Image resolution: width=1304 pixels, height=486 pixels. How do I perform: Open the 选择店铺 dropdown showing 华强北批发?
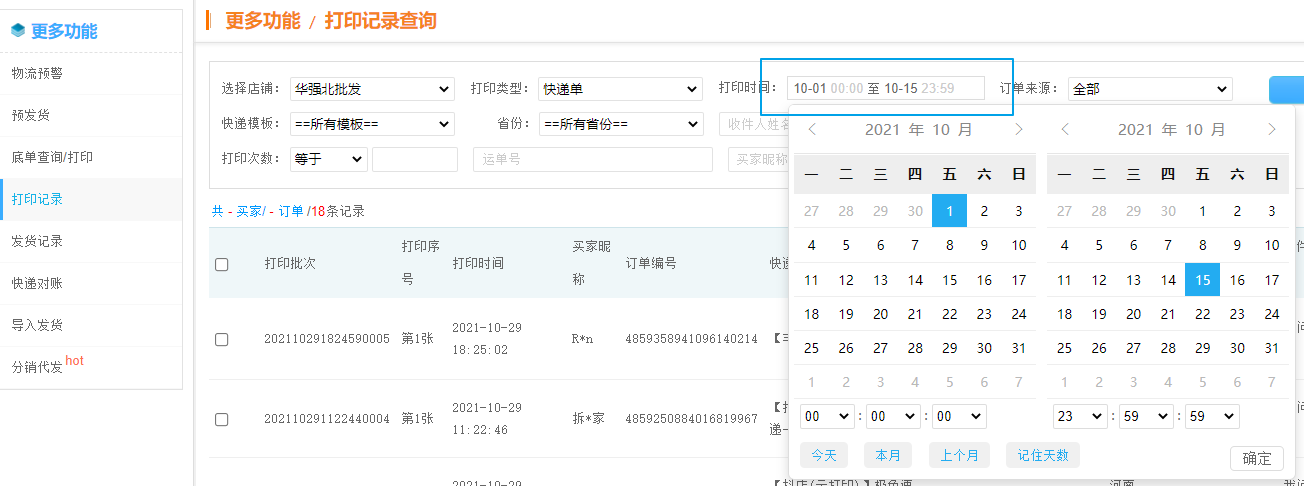pyautogui.click(x=372, y=90)
